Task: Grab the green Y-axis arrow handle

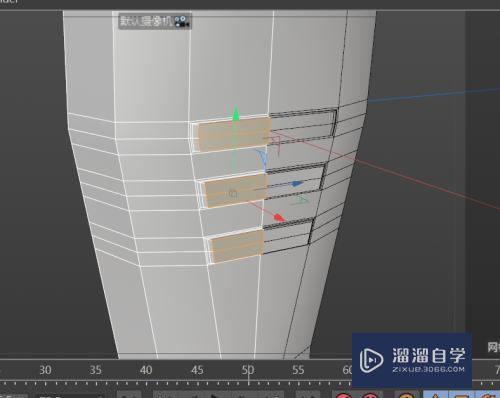Action: (x=236, y=113)
